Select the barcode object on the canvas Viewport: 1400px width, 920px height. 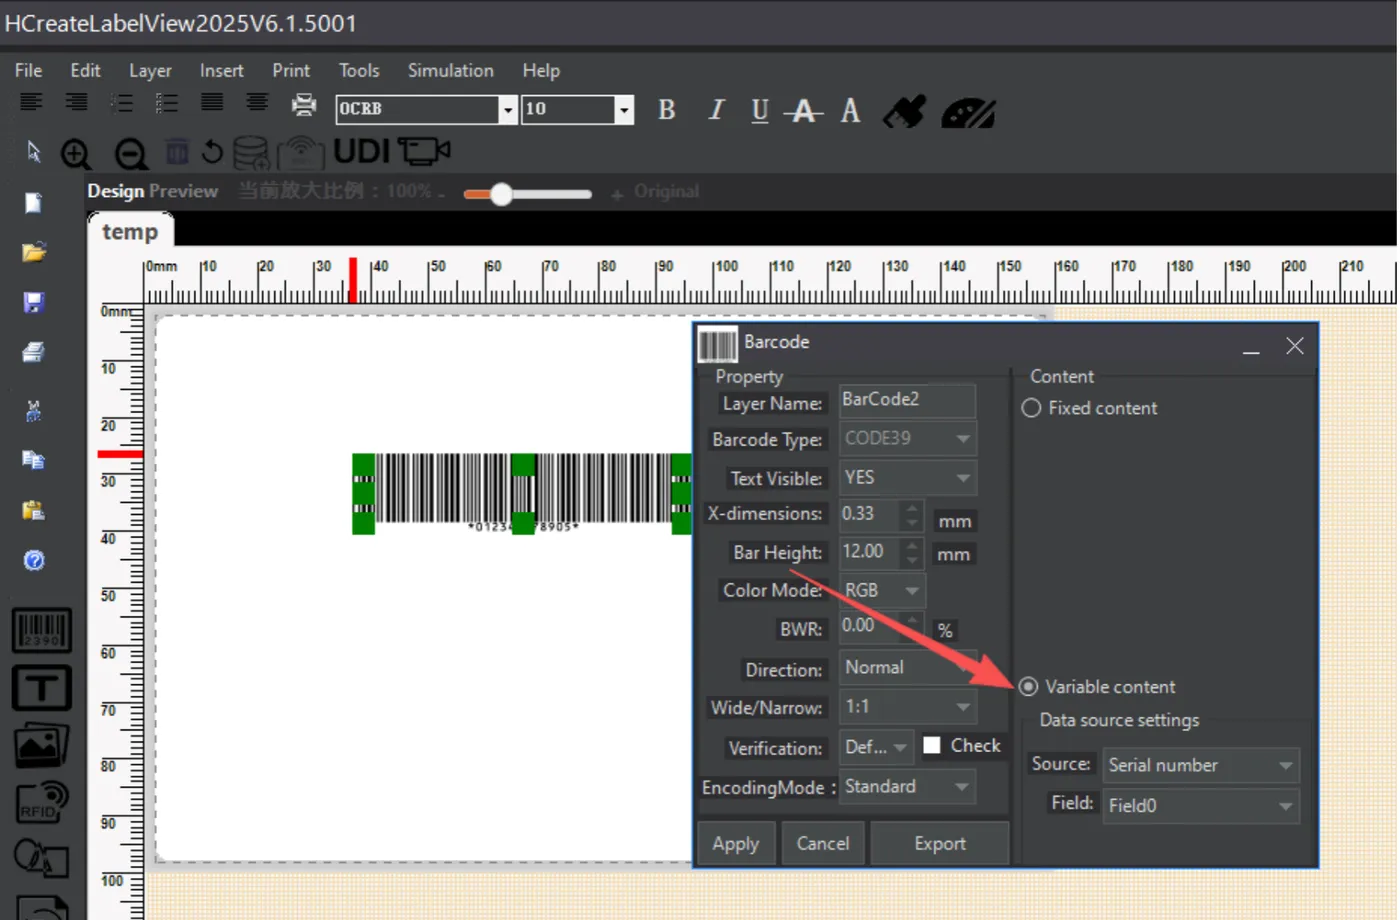(523, 493)
